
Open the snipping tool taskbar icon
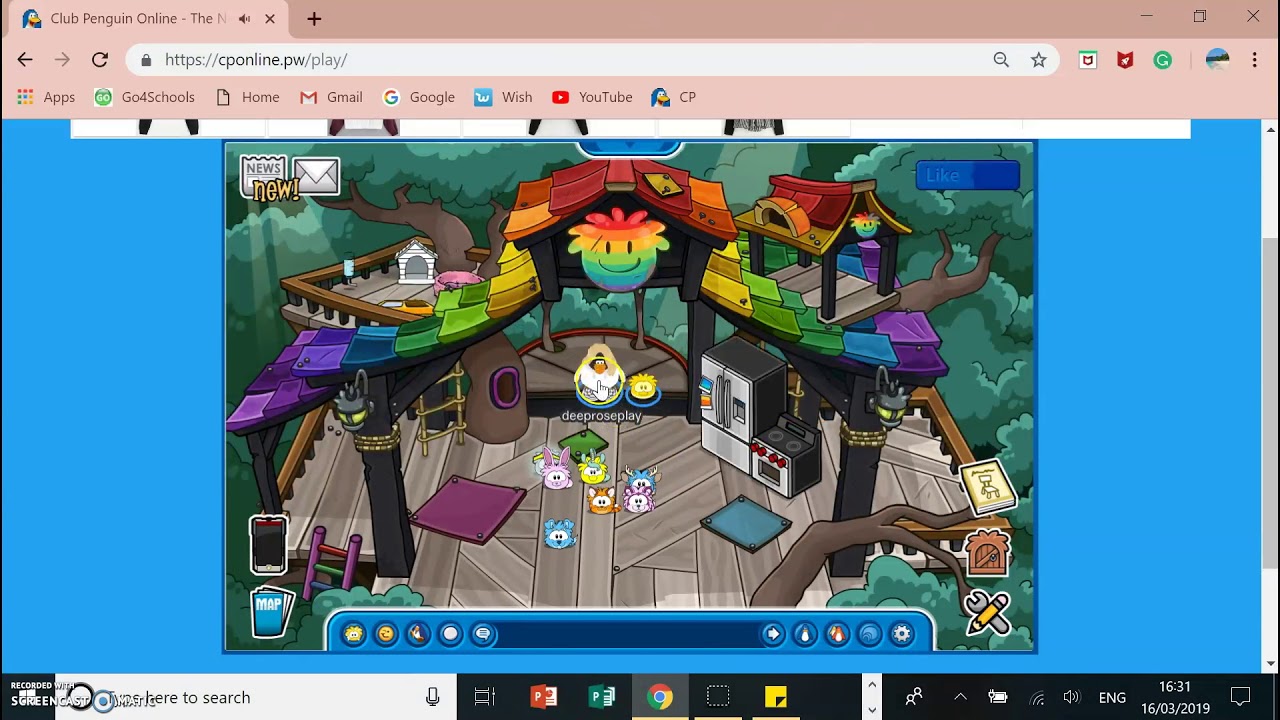(717, 697)
